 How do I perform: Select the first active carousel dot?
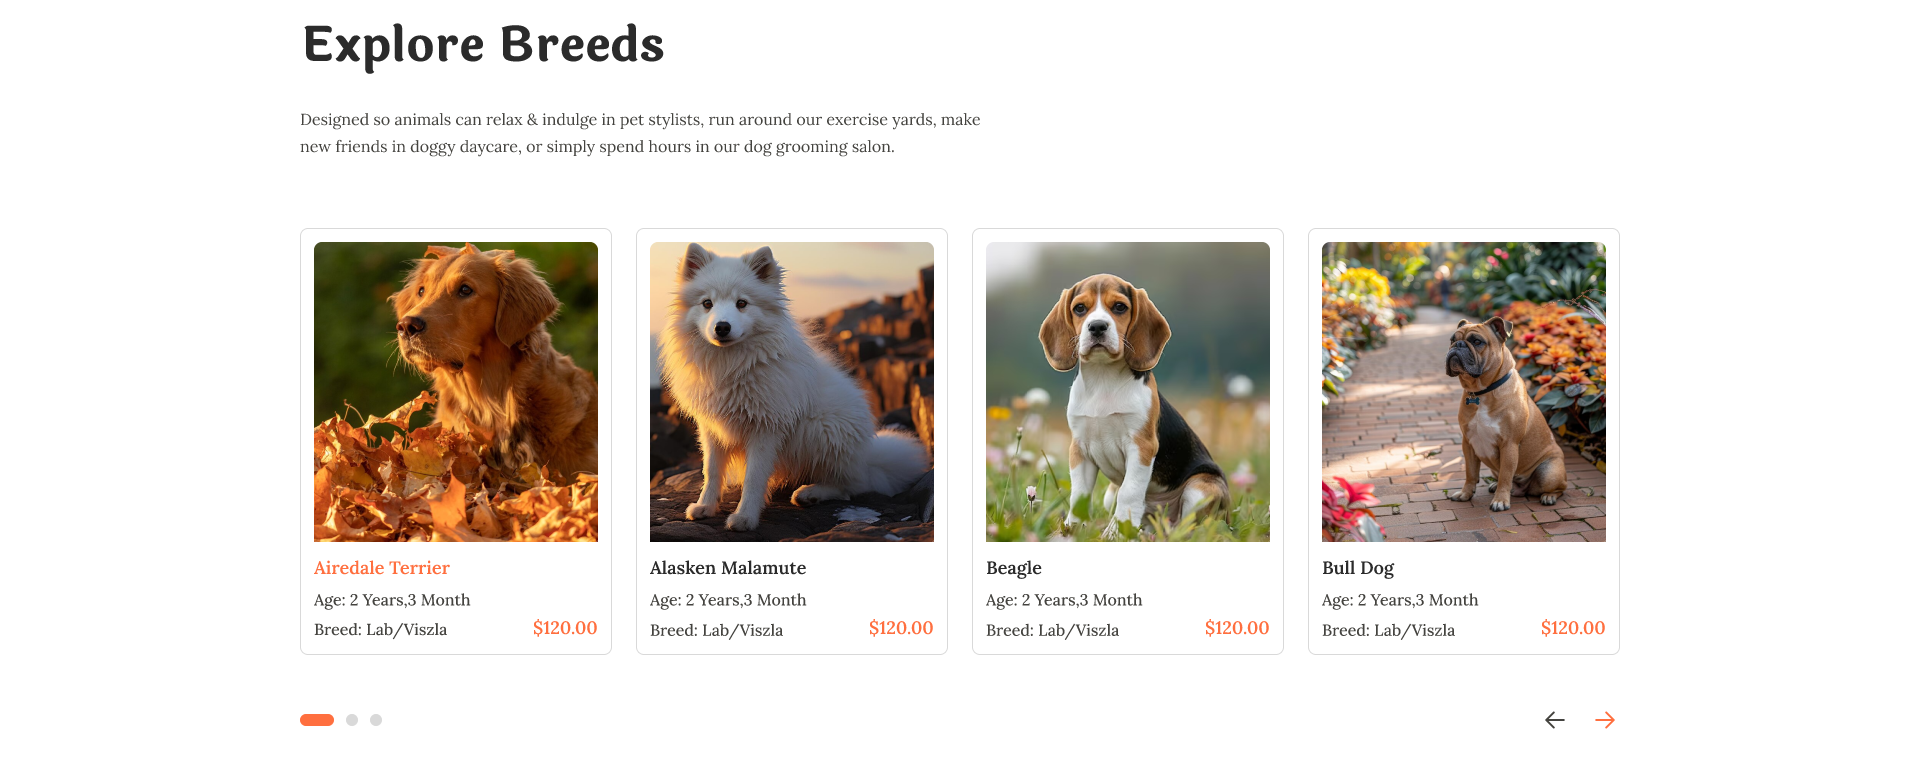pyautogui.click(x=317, y=720)
